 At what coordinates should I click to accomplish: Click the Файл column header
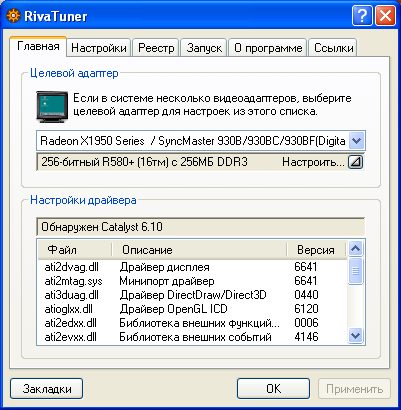pos(75,250)
